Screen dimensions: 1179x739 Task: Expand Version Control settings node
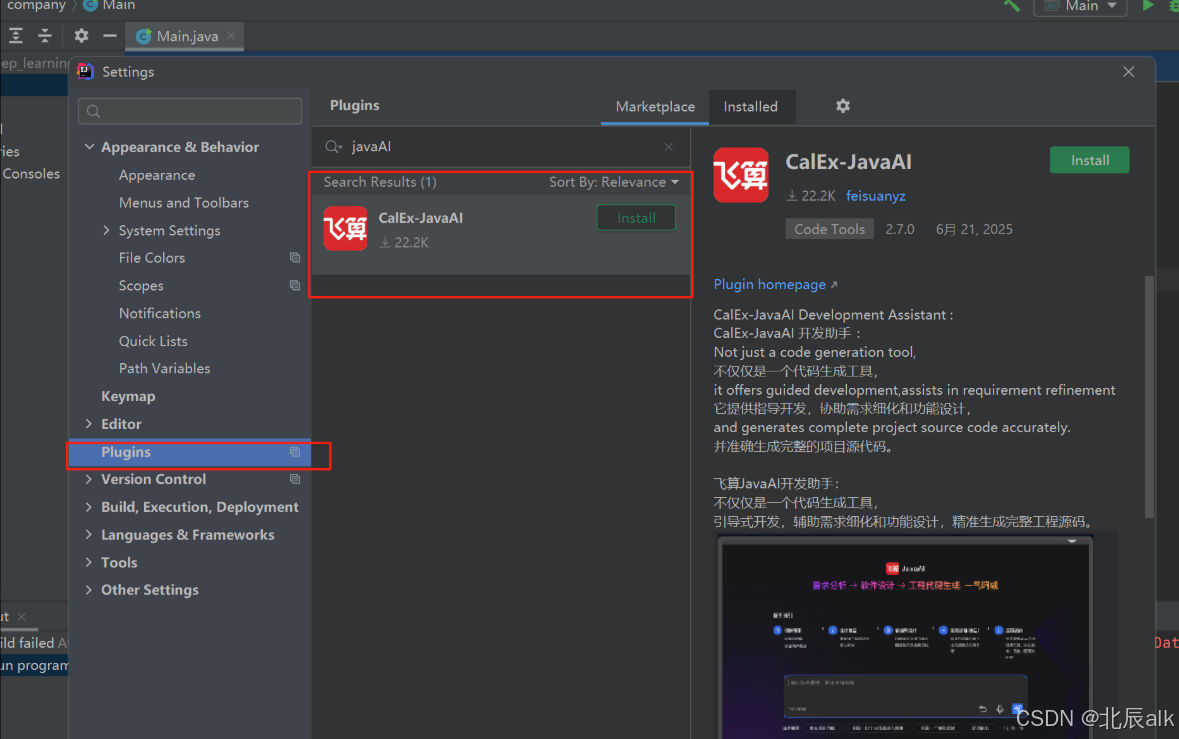point(89,479)
